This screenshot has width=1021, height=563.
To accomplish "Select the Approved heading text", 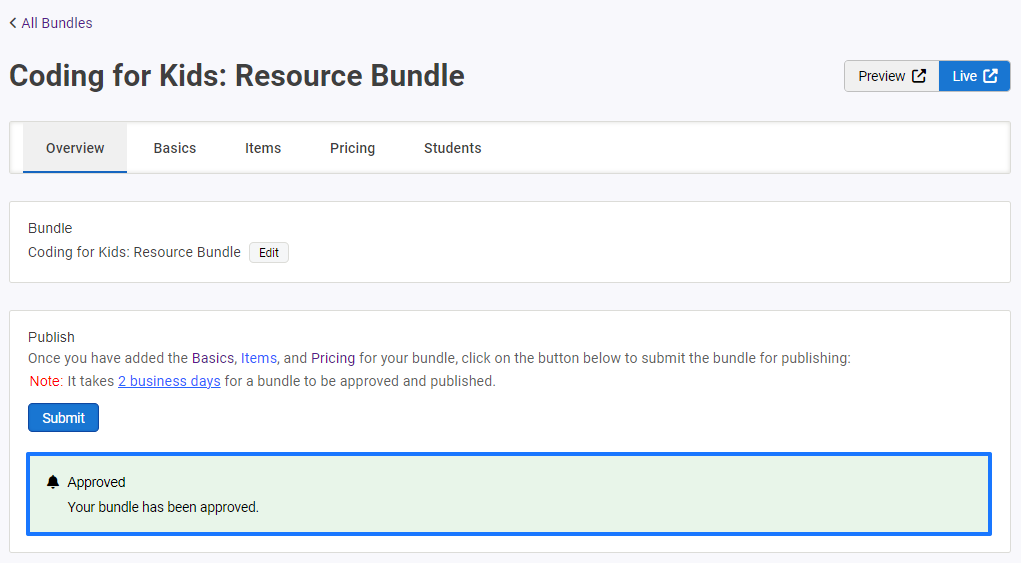I will point(96,482).
